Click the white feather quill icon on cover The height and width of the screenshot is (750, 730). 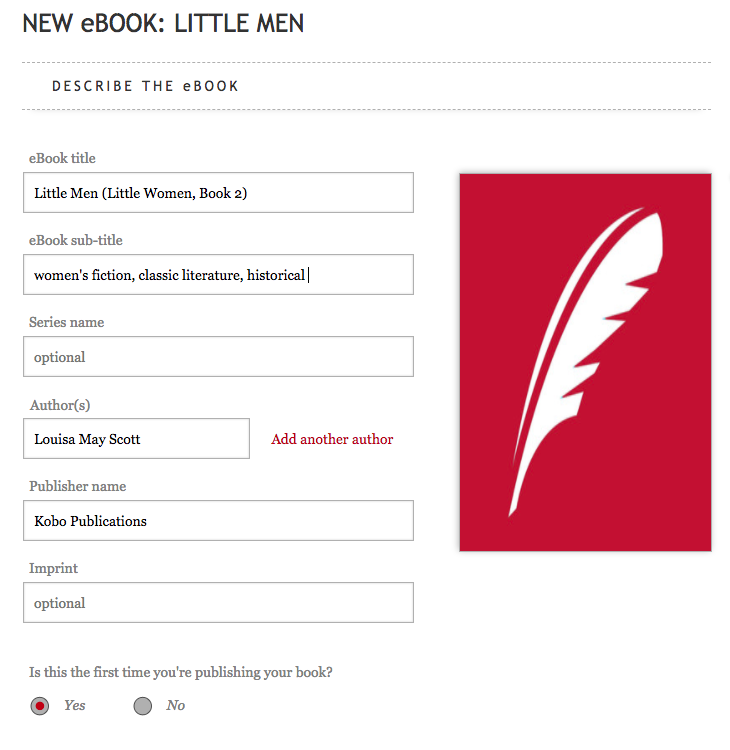pyautogui.click(x=586, y=362)
